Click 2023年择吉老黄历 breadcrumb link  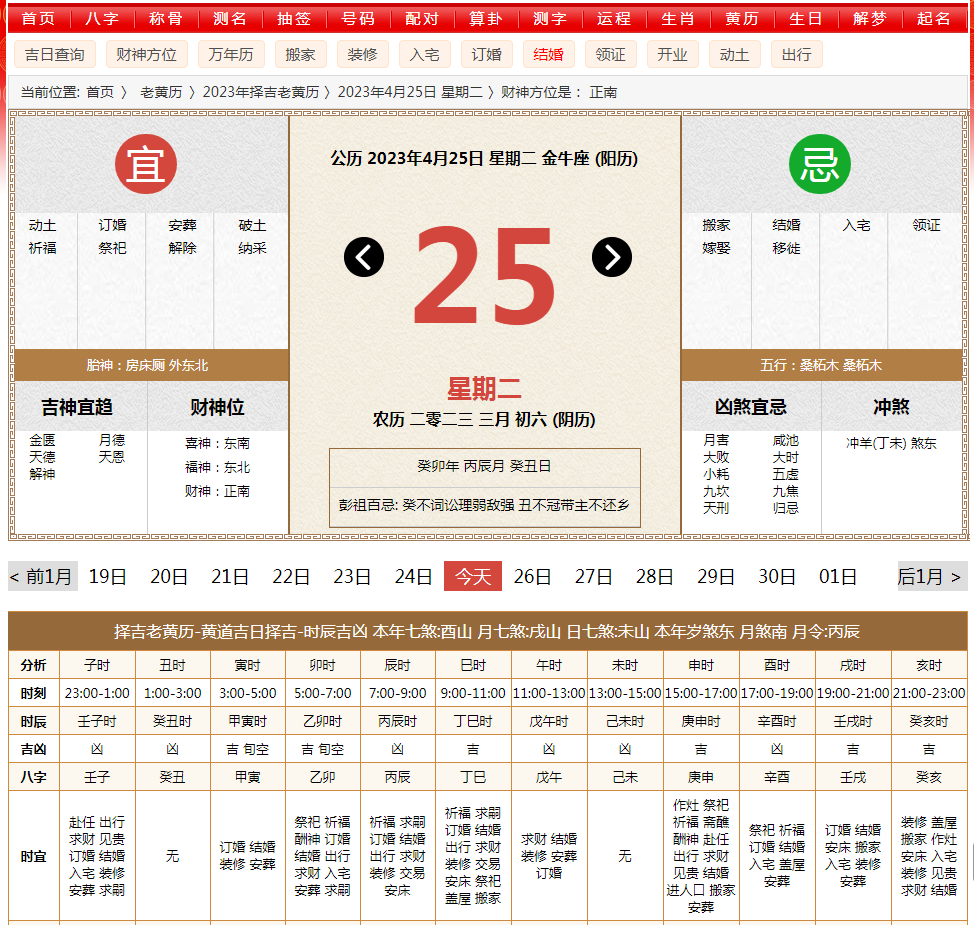click(261, 92)
